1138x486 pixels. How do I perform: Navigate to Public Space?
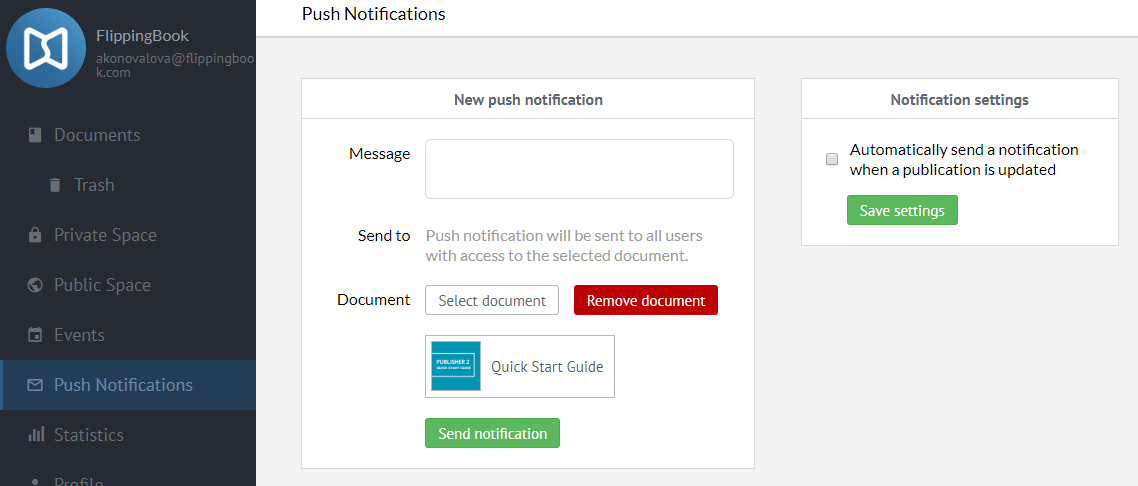(102, 285)
